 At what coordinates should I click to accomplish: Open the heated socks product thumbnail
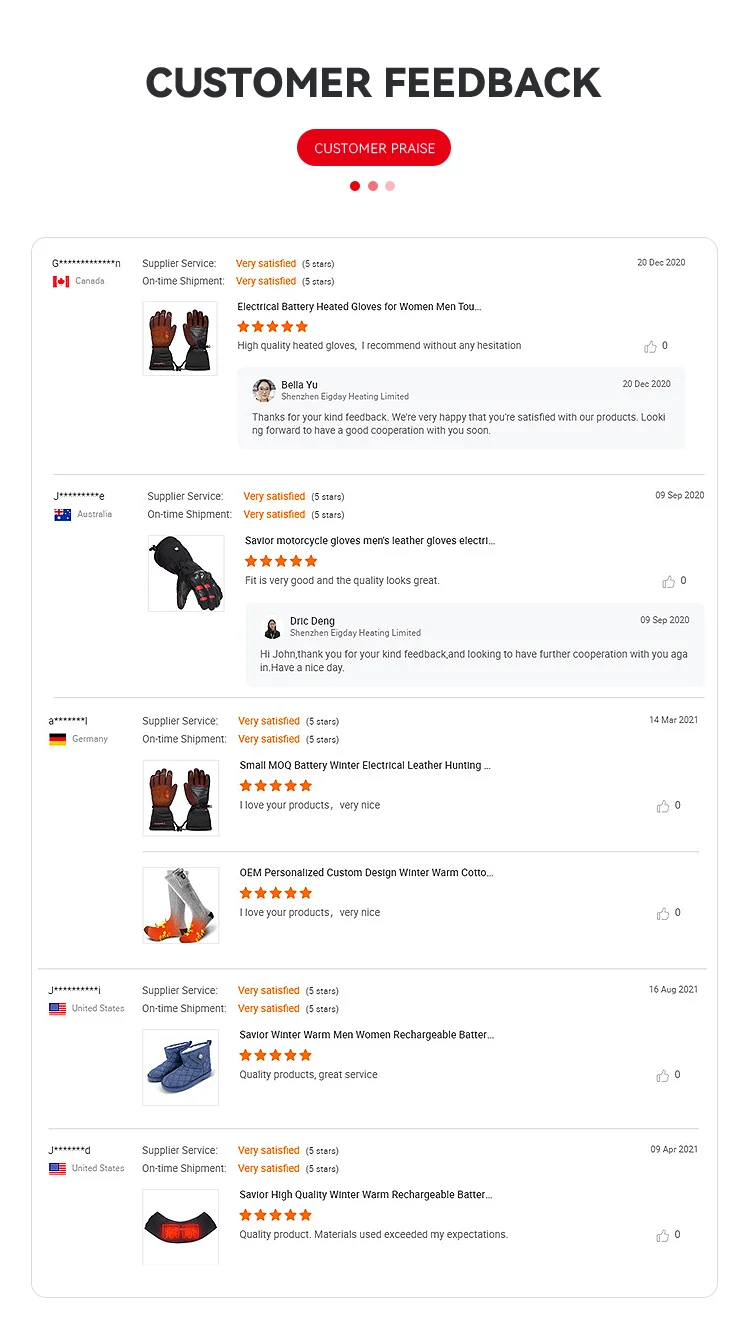[x=181, y=905]
